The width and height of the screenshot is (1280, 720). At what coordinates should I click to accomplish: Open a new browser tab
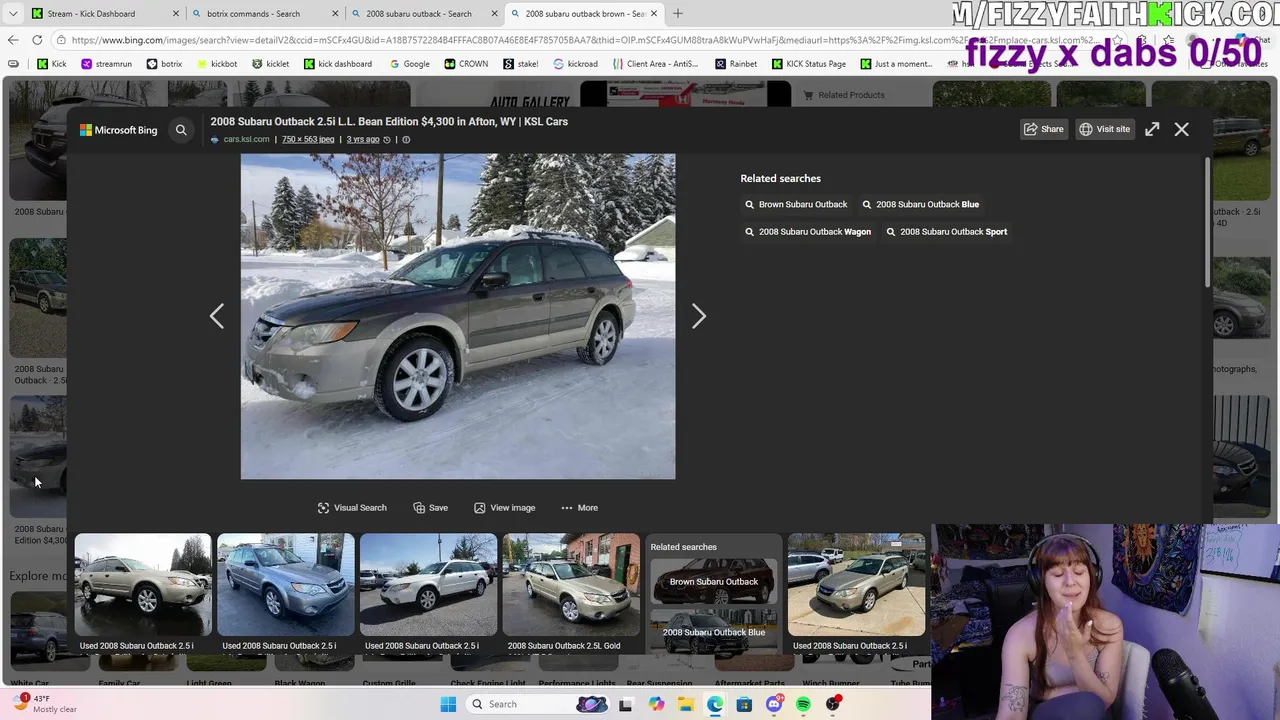point(678,14)
